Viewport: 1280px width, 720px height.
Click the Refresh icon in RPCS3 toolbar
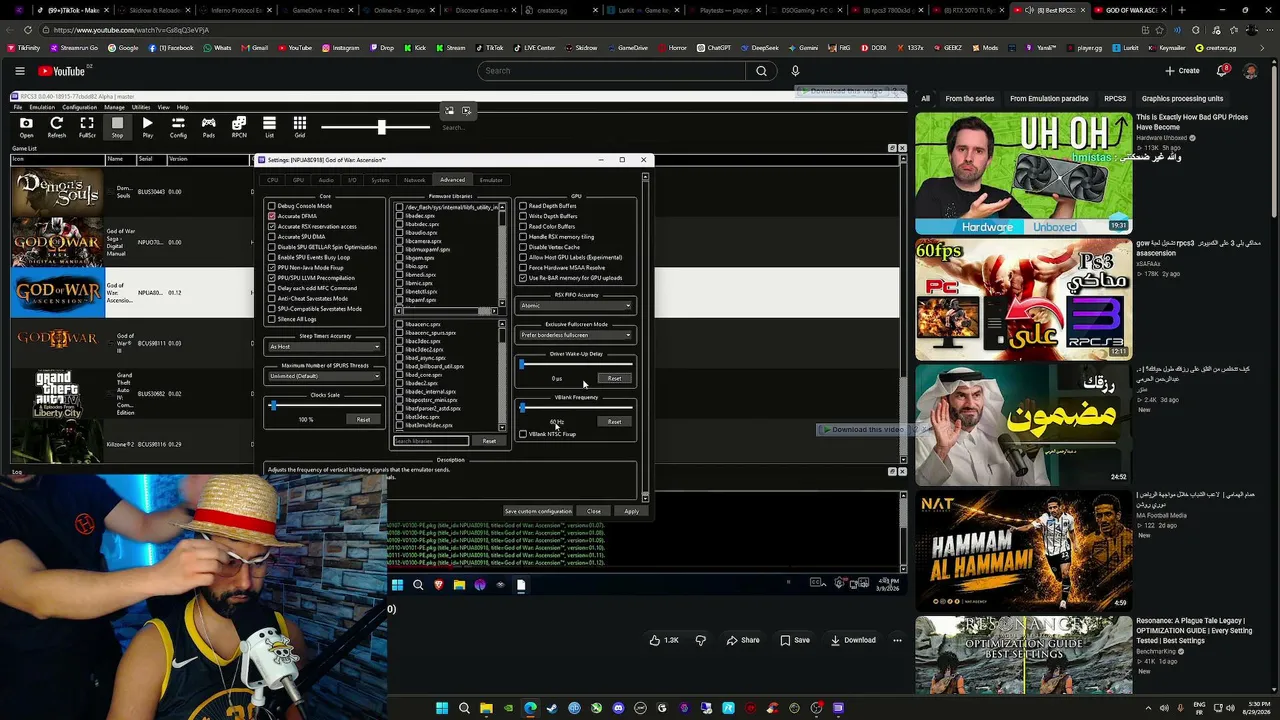click(x=57, y=127)
